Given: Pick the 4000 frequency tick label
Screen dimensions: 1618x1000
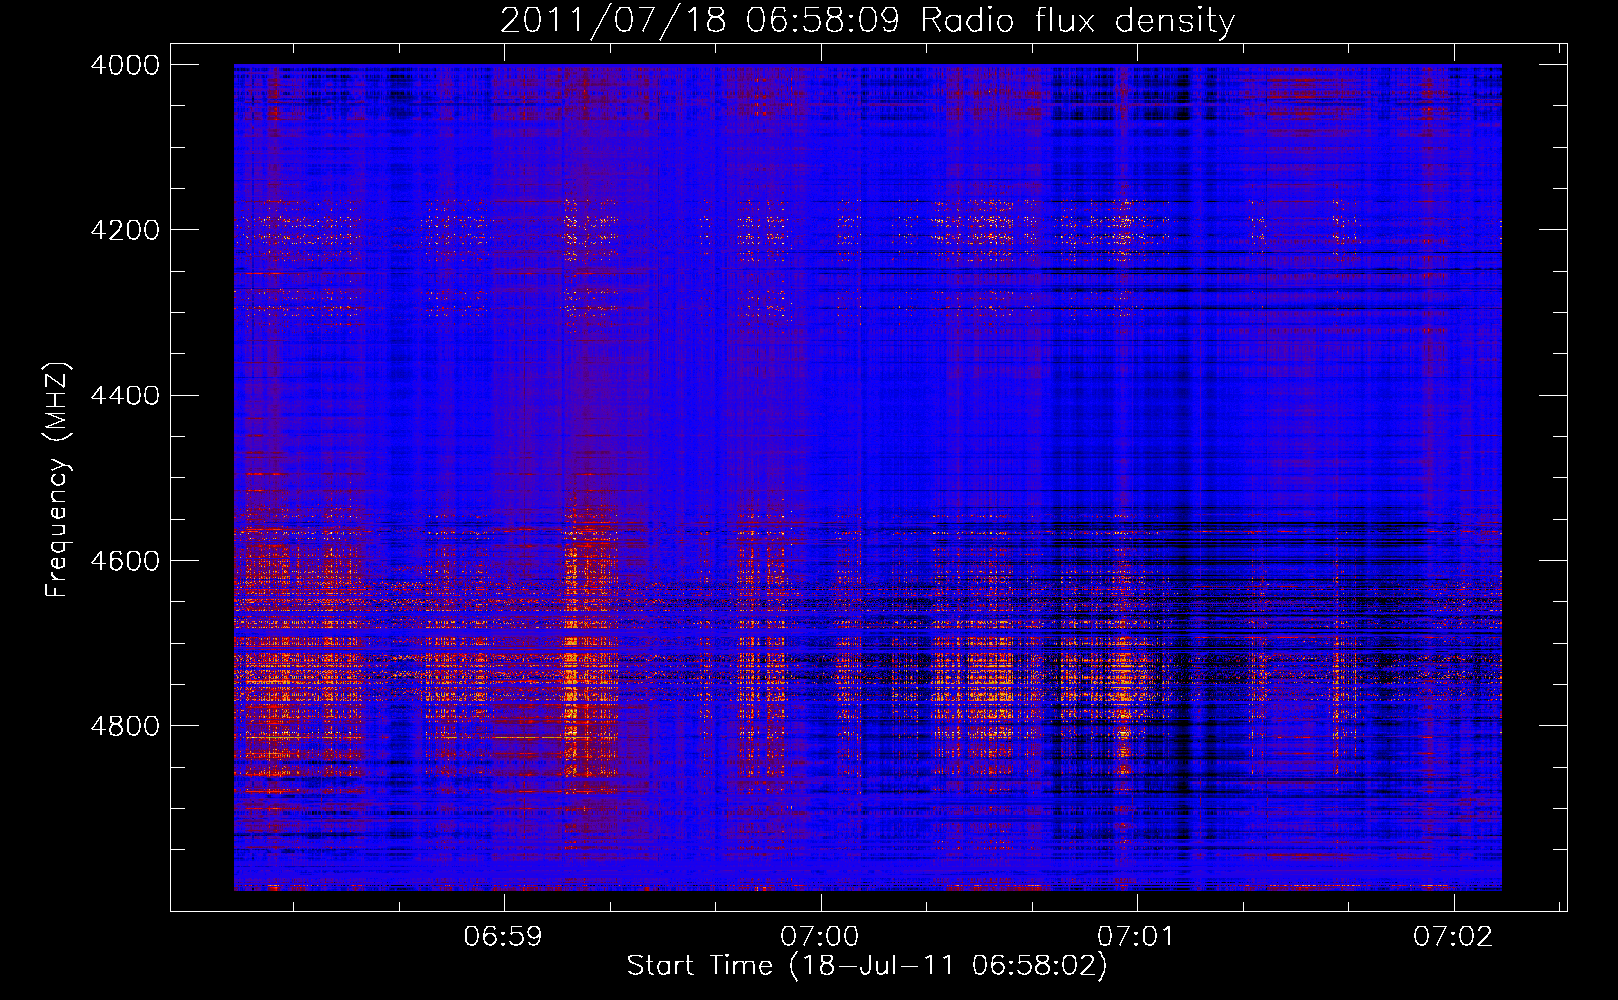Looking at the screenshot, I should [125, 65].
